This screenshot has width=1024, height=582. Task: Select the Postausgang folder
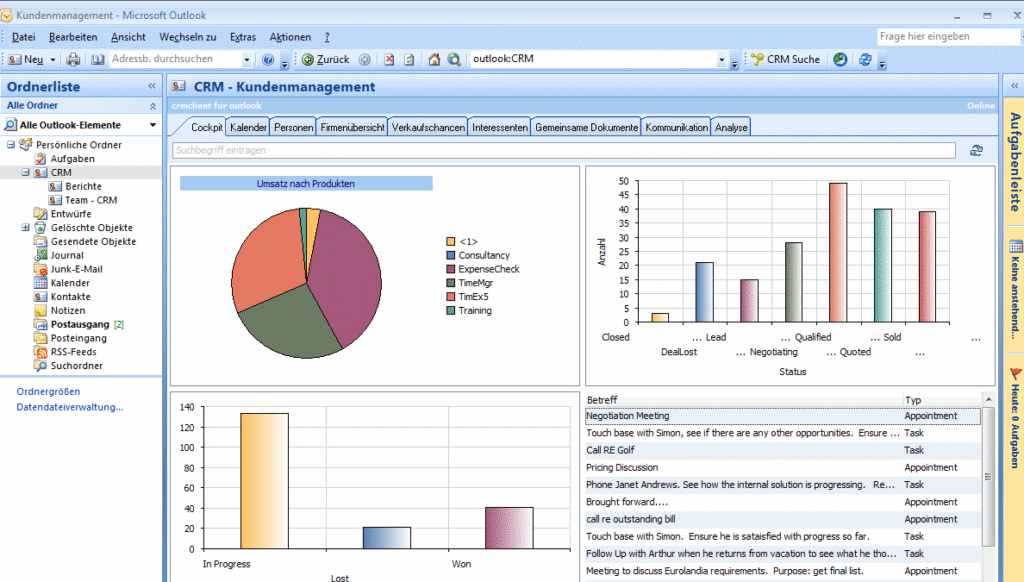pyautogui.click(x=80, y=324)
